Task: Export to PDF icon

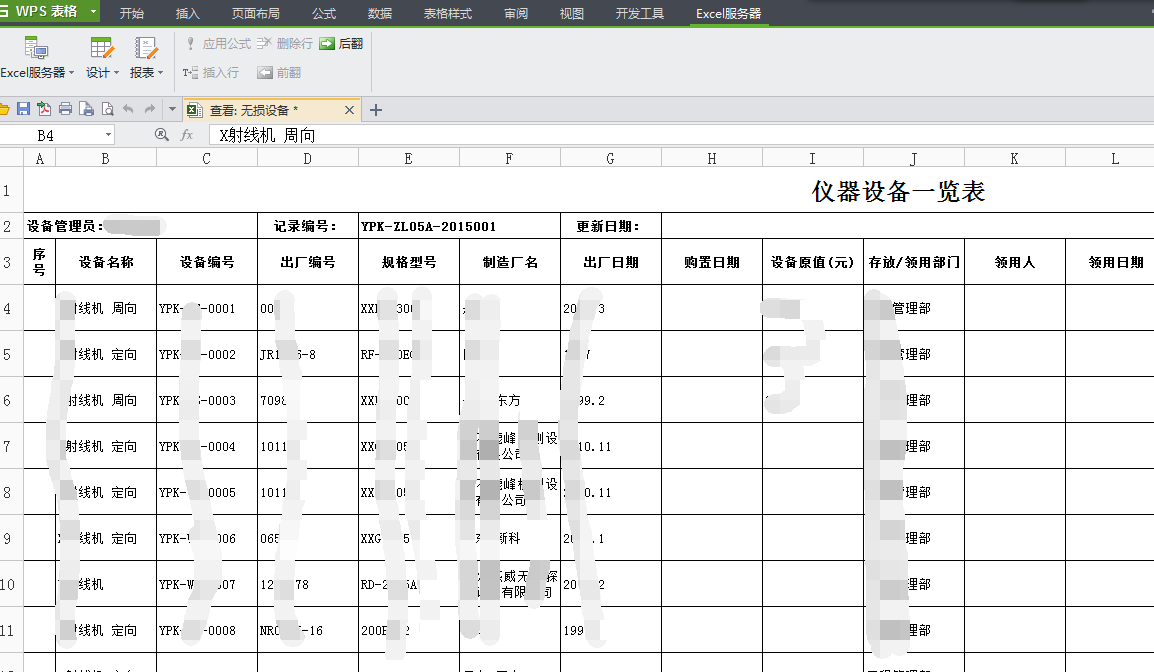Action: point(44,110)
